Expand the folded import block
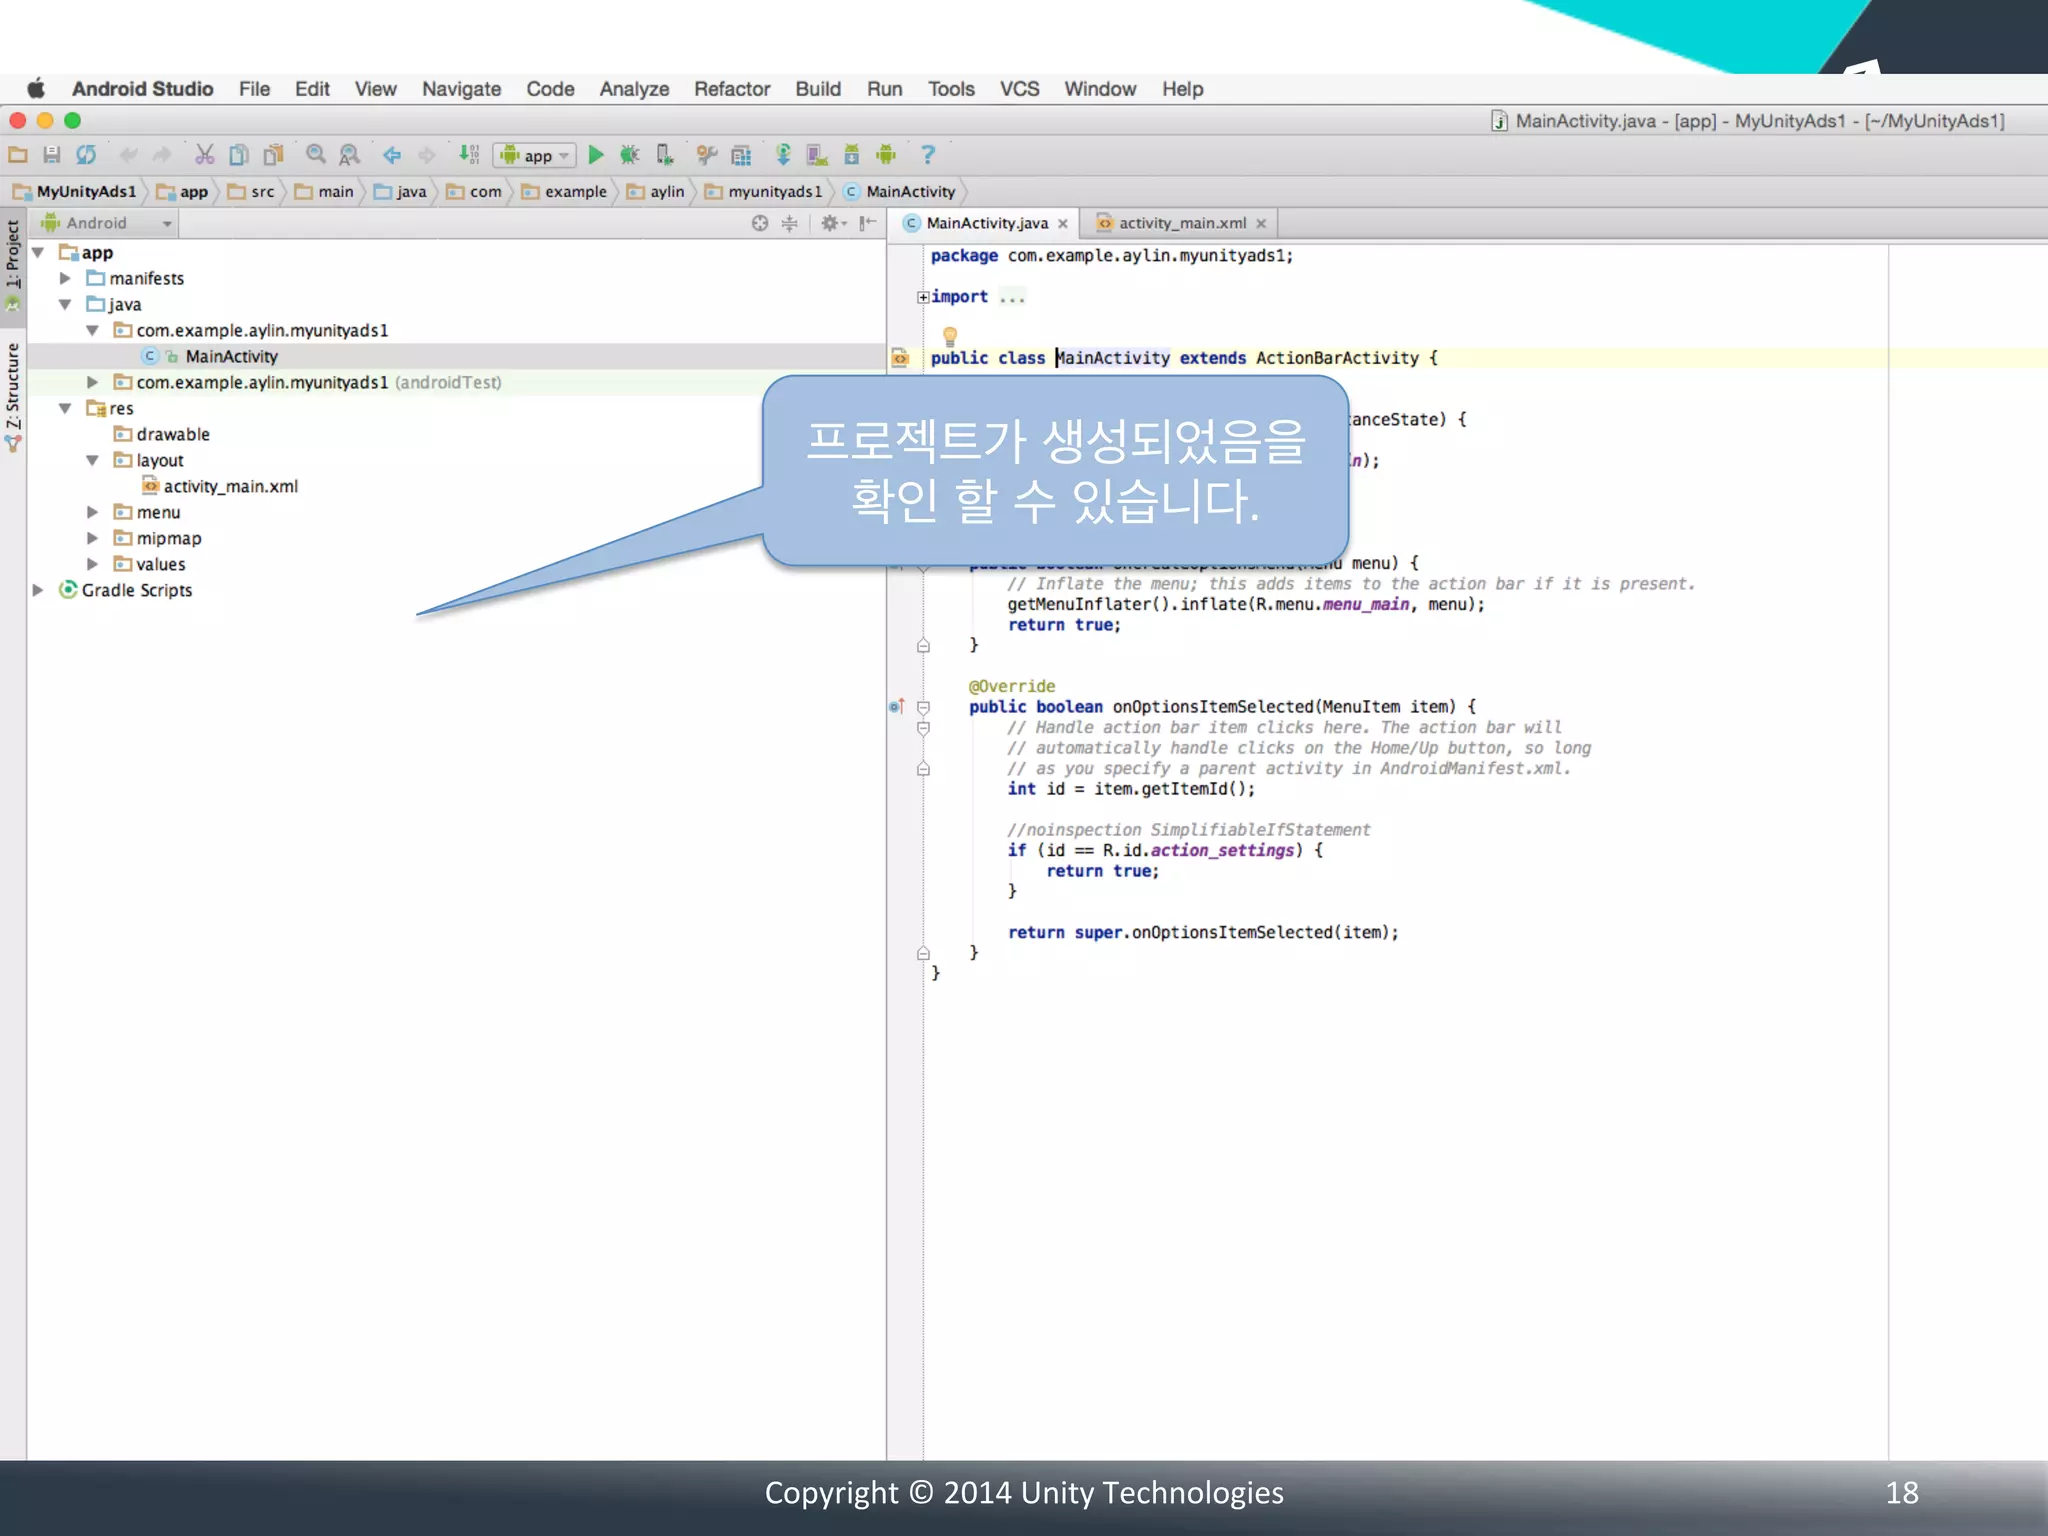Screen dimensions: 2048x1536 pos(924,297)
